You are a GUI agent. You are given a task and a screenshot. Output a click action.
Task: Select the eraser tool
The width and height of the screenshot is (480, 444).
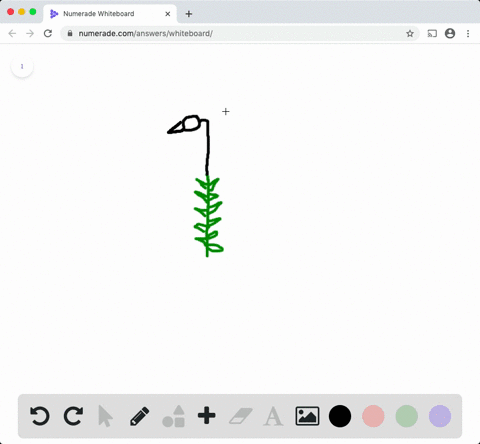coord(240,416)
